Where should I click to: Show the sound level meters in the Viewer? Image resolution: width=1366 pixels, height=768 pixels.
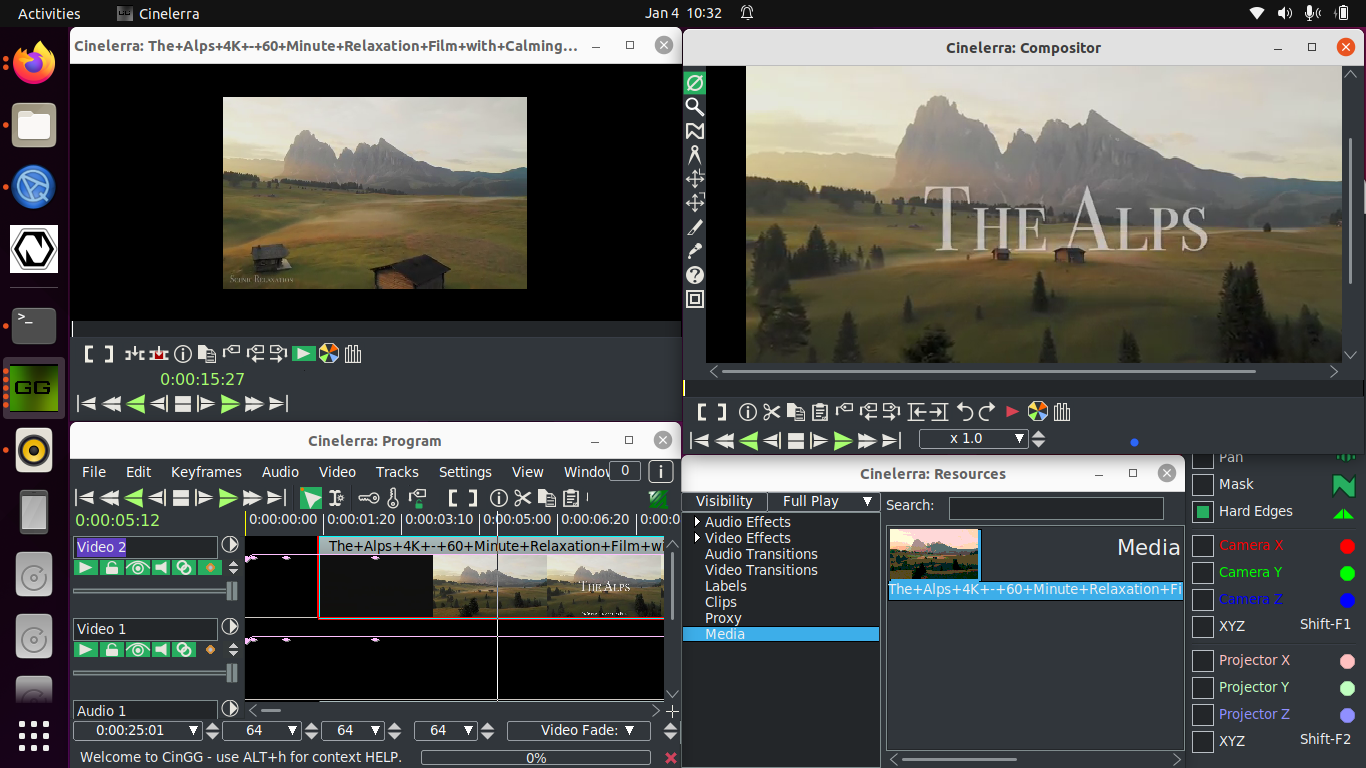352,353
